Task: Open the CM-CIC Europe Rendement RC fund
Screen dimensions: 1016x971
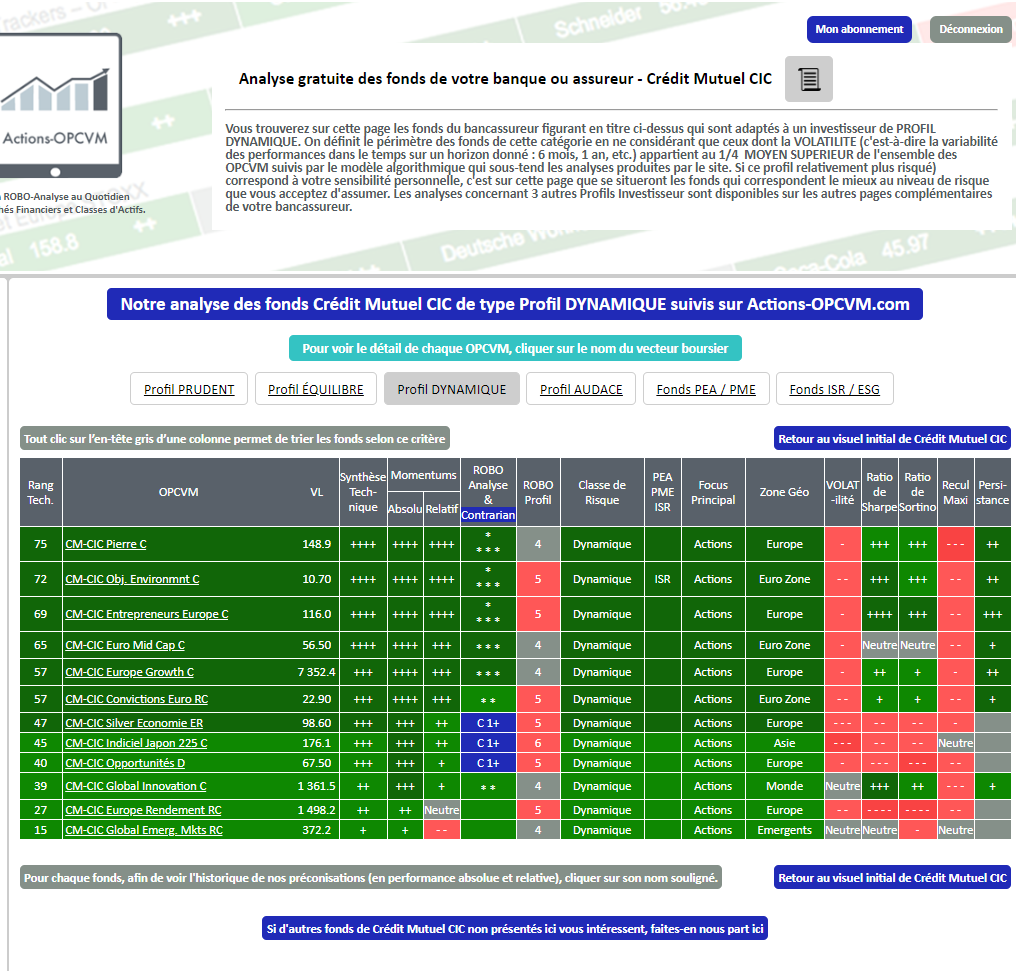Action: point(143,810)
